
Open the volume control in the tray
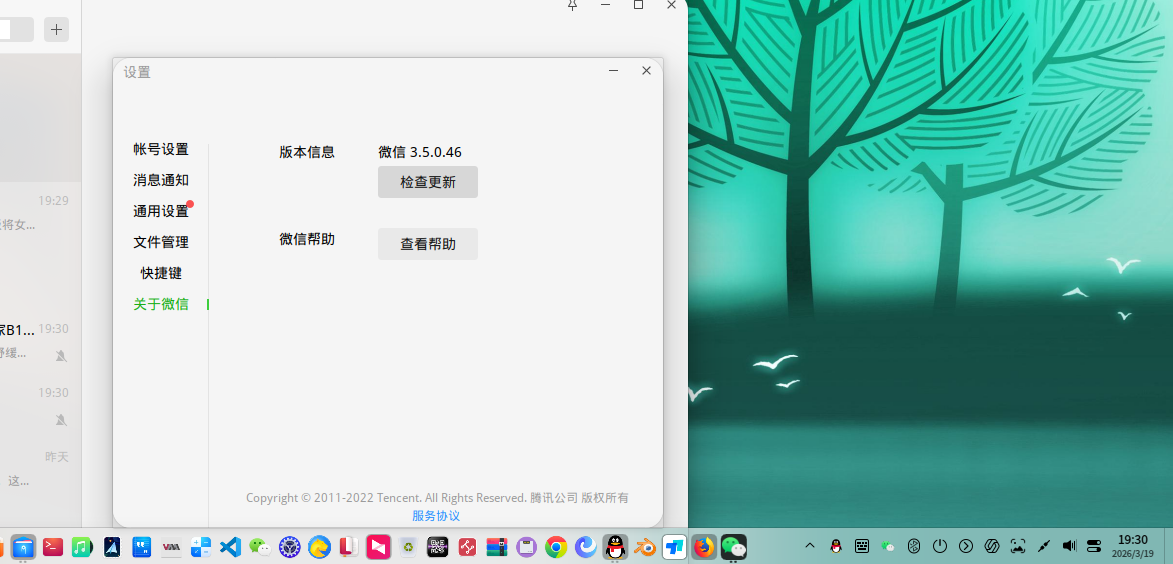[x=1069, y=546]
